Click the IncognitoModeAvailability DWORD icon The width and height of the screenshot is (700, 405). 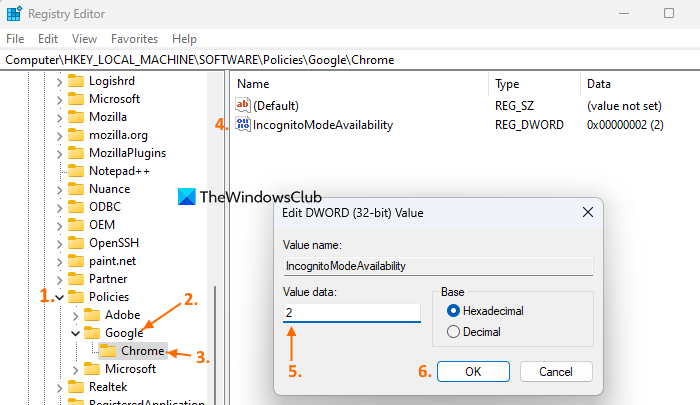(x=242, y=125)
